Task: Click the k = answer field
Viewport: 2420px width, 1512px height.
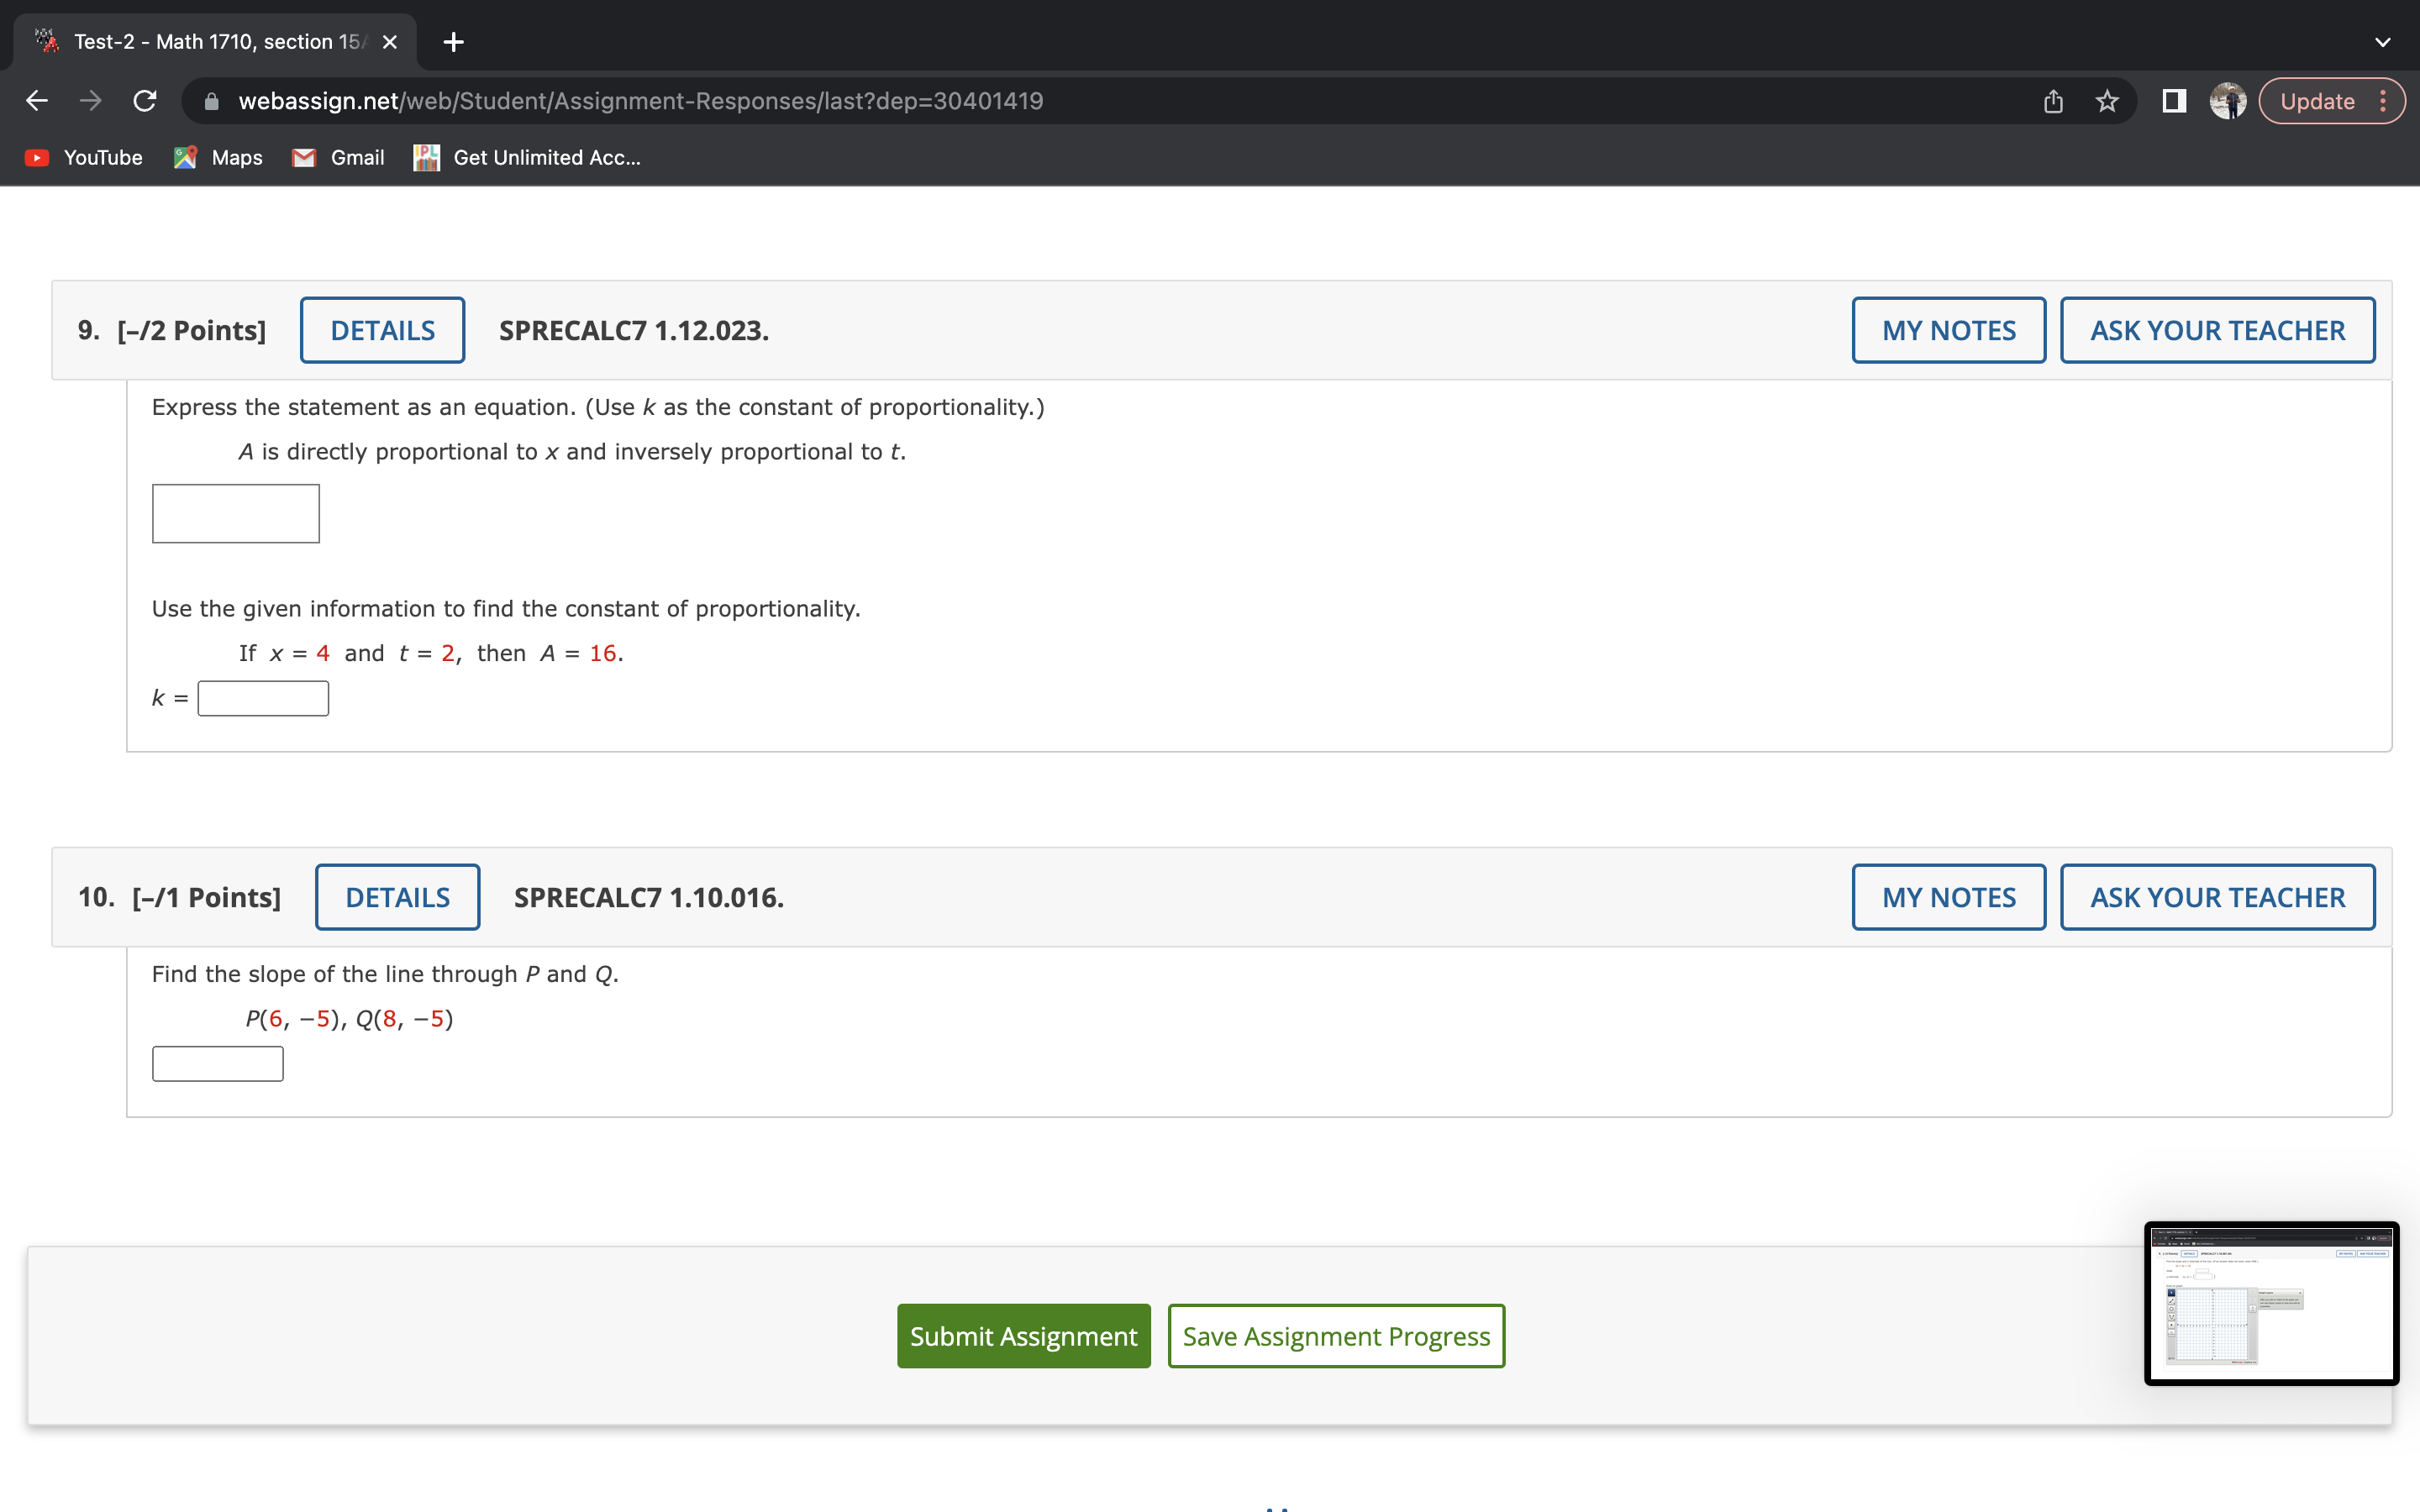Action: pyautogui.click(x=263, y=698)
